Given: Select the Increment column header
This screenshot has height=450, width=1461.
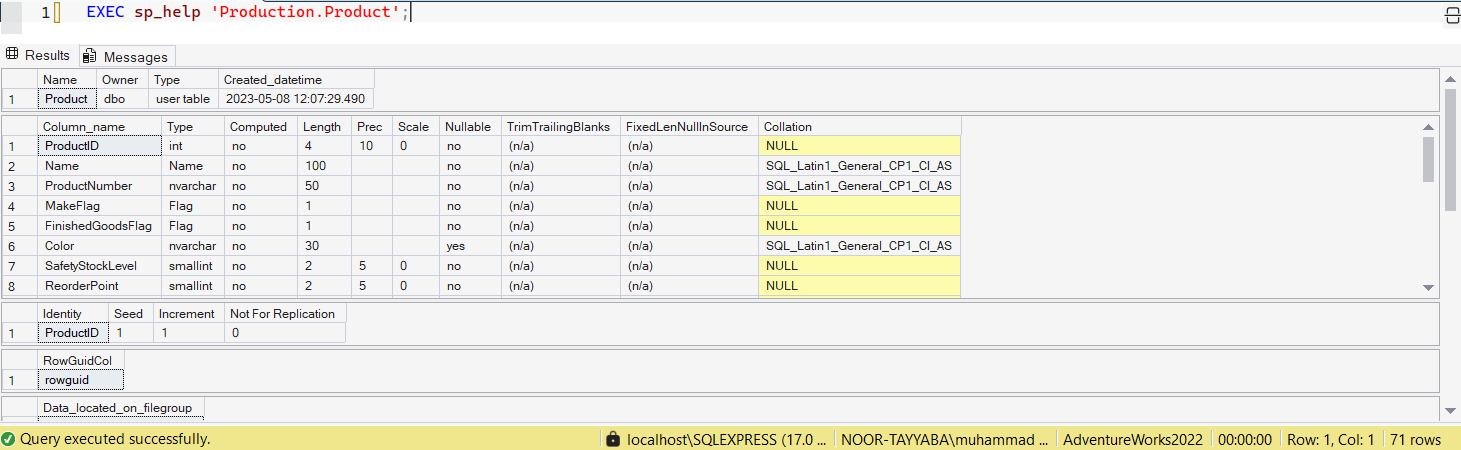Looking at the screenshot, I should [x=189, y=314].
